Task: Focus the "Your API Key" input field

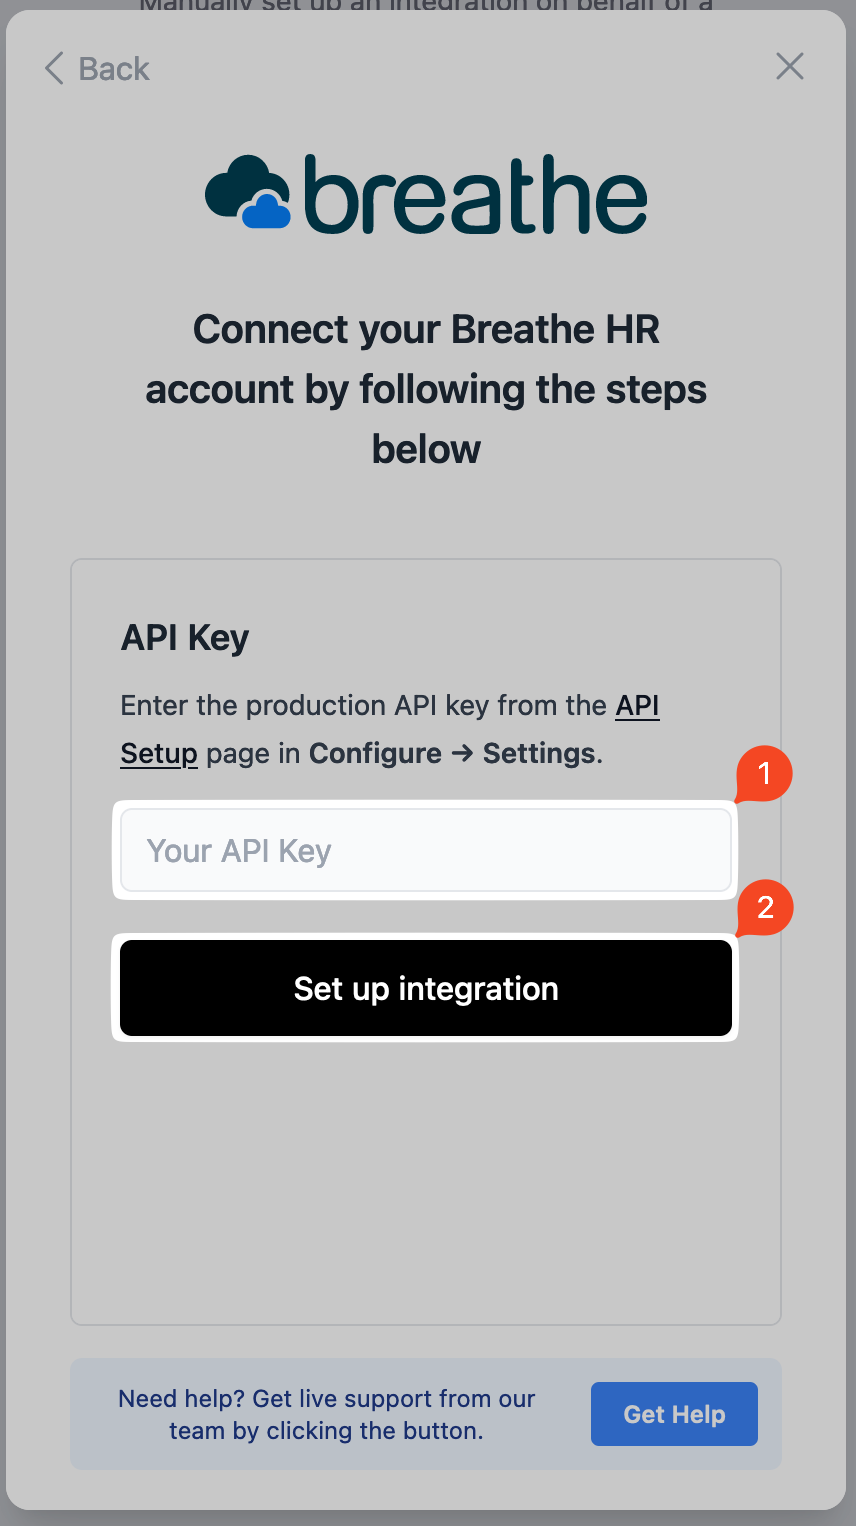Action: click(x=426, y=851)
